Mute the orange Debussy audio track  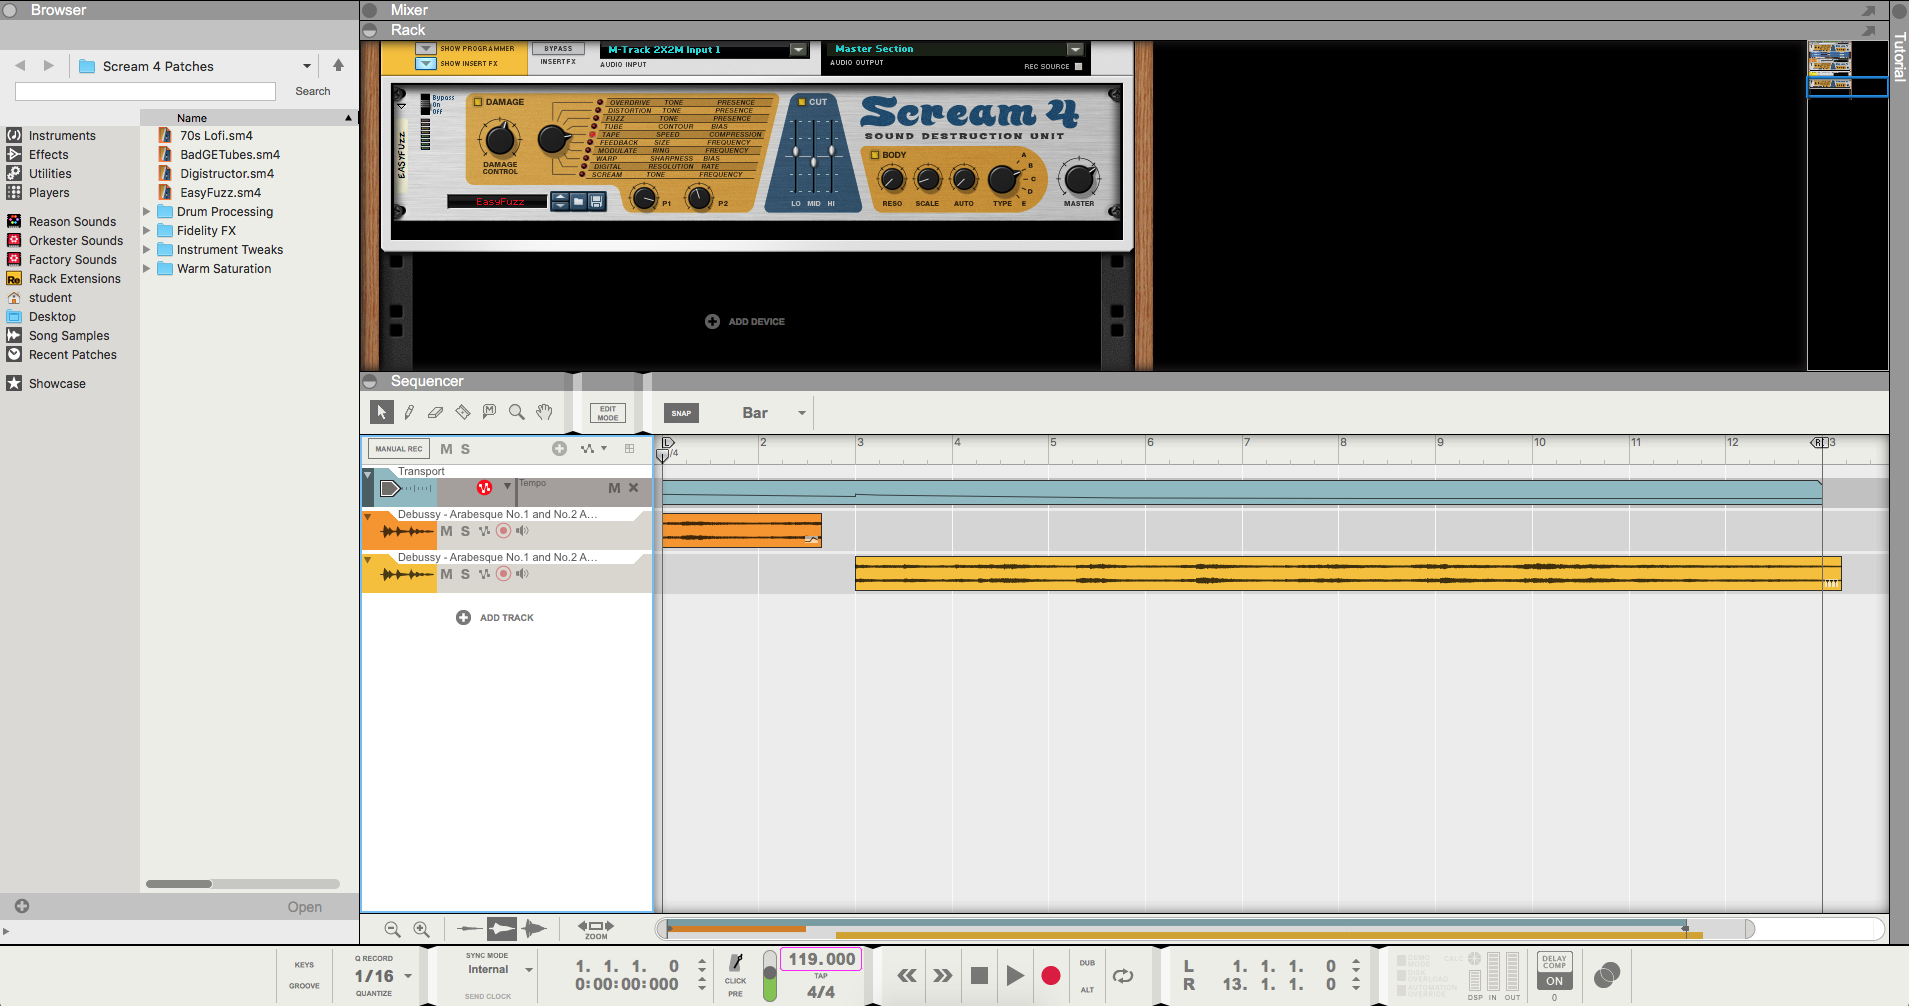447,531
